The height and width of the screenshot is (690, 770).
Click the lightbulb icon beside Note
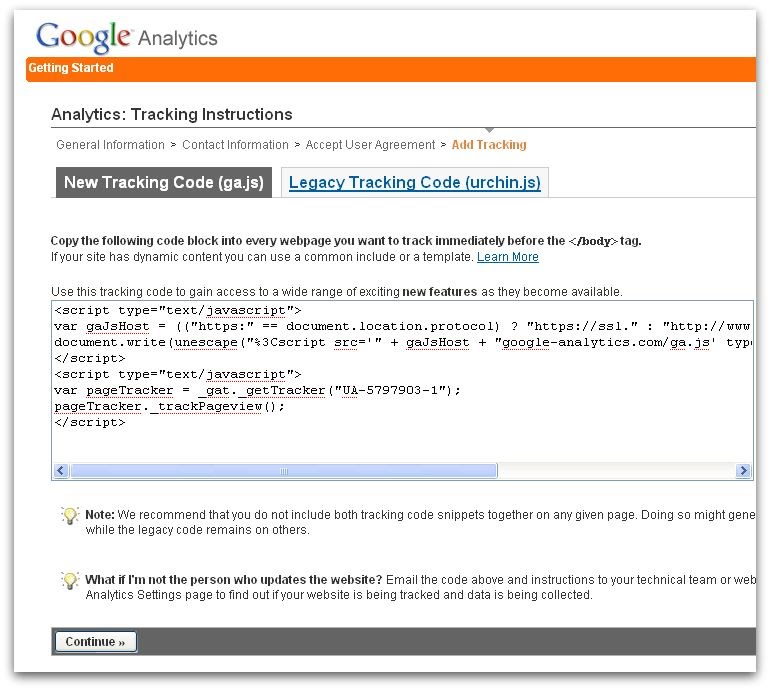coord(70,515)
